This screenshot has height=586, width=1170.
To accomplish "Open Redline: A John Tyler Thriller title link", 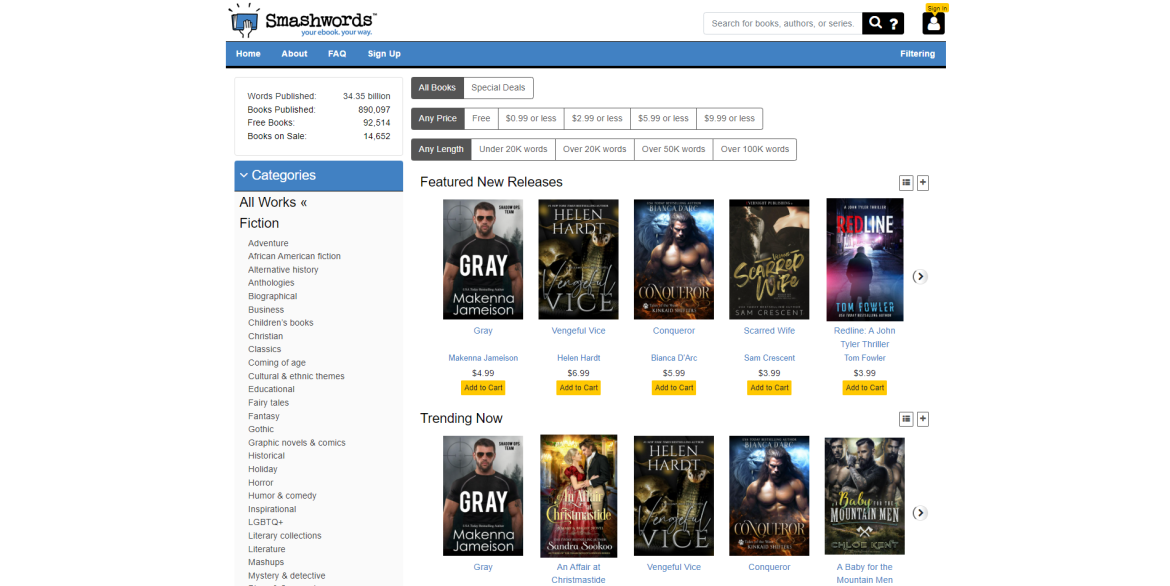I will pyautogui.click(x=865, y=337).
